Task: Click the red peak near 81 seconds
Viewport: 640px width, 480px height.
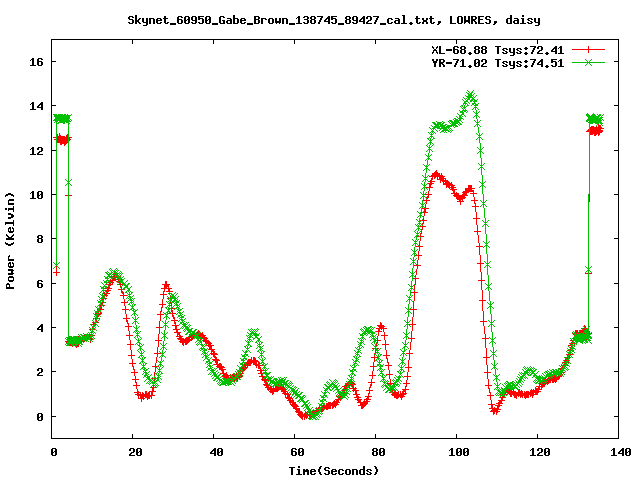Action: tap(381, 326)
